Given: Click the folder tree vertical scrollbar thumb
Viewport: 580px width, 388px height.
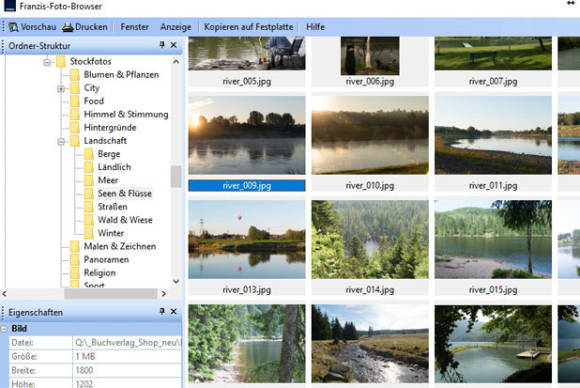Looking at the screenshot, I should click(x=176, y=176).
